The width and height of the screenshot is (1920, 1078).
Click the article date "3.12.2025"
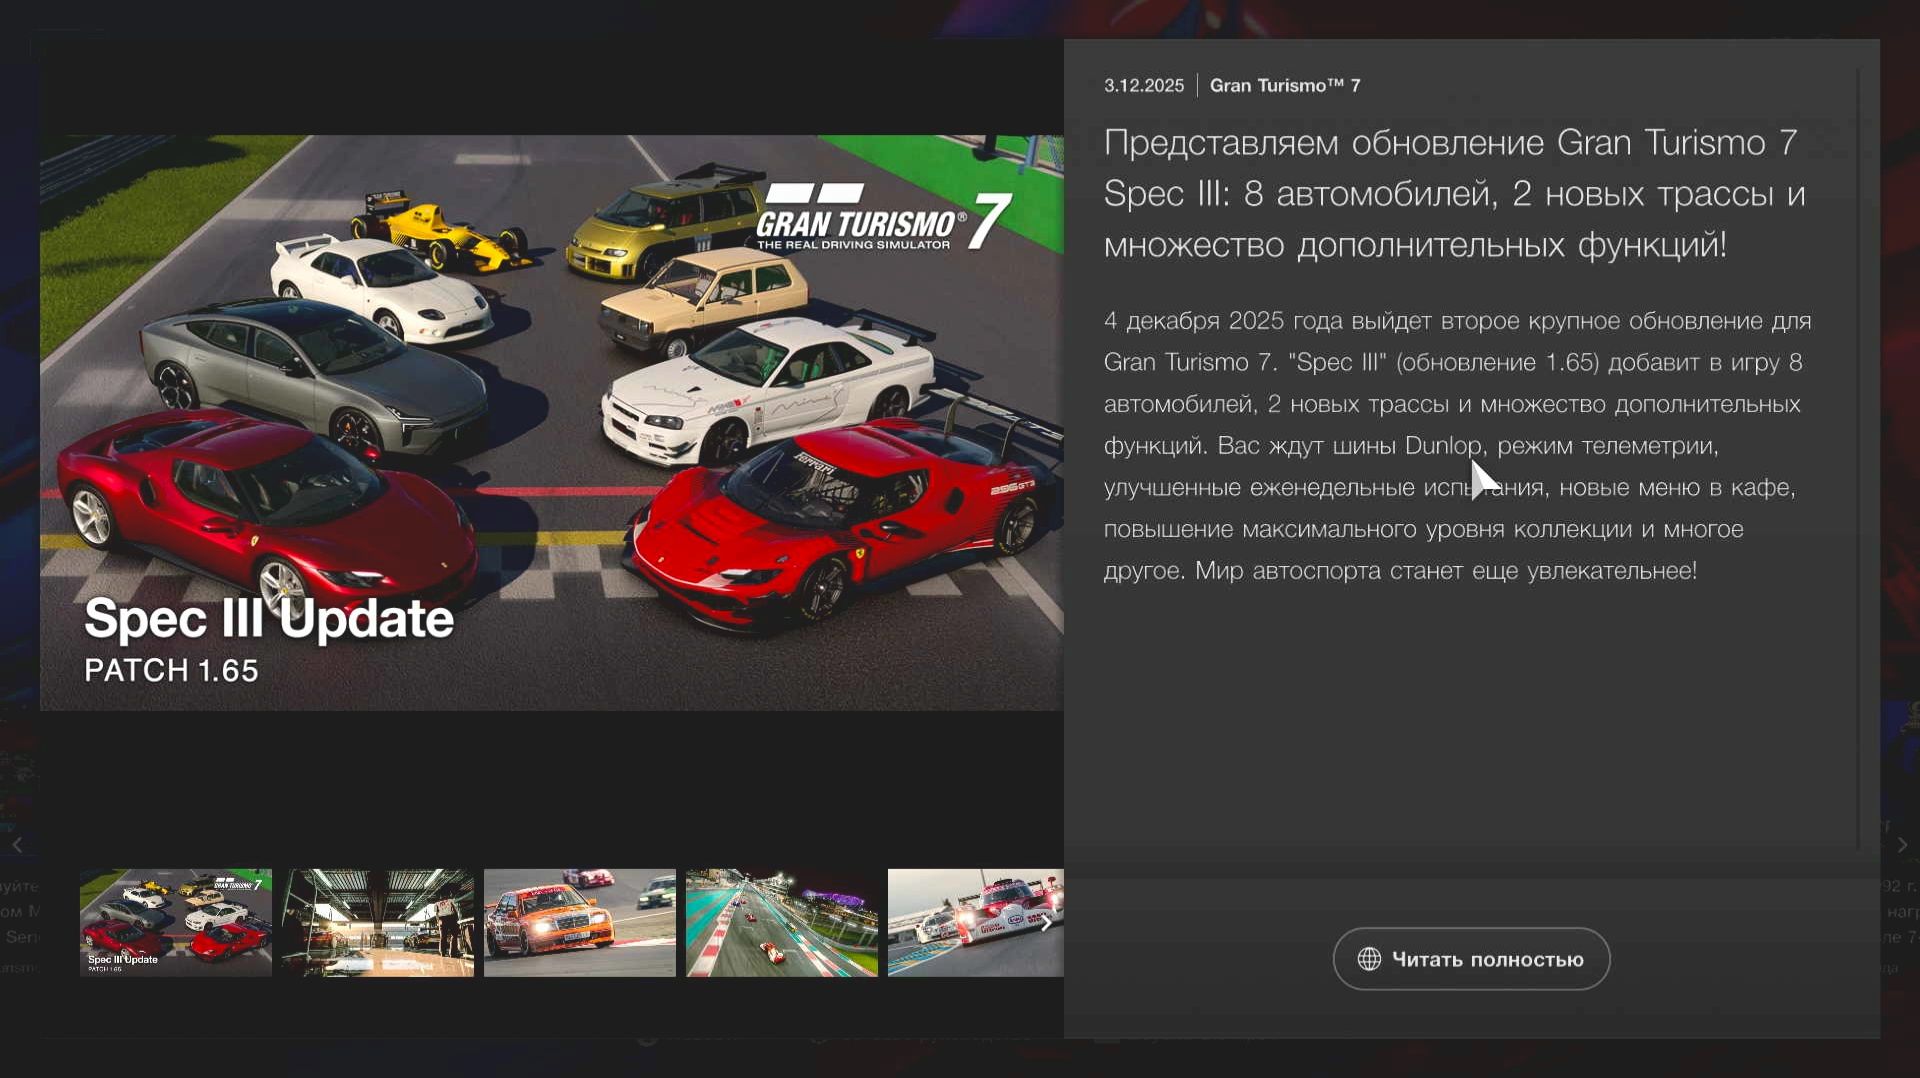[x=1144, y=86]
